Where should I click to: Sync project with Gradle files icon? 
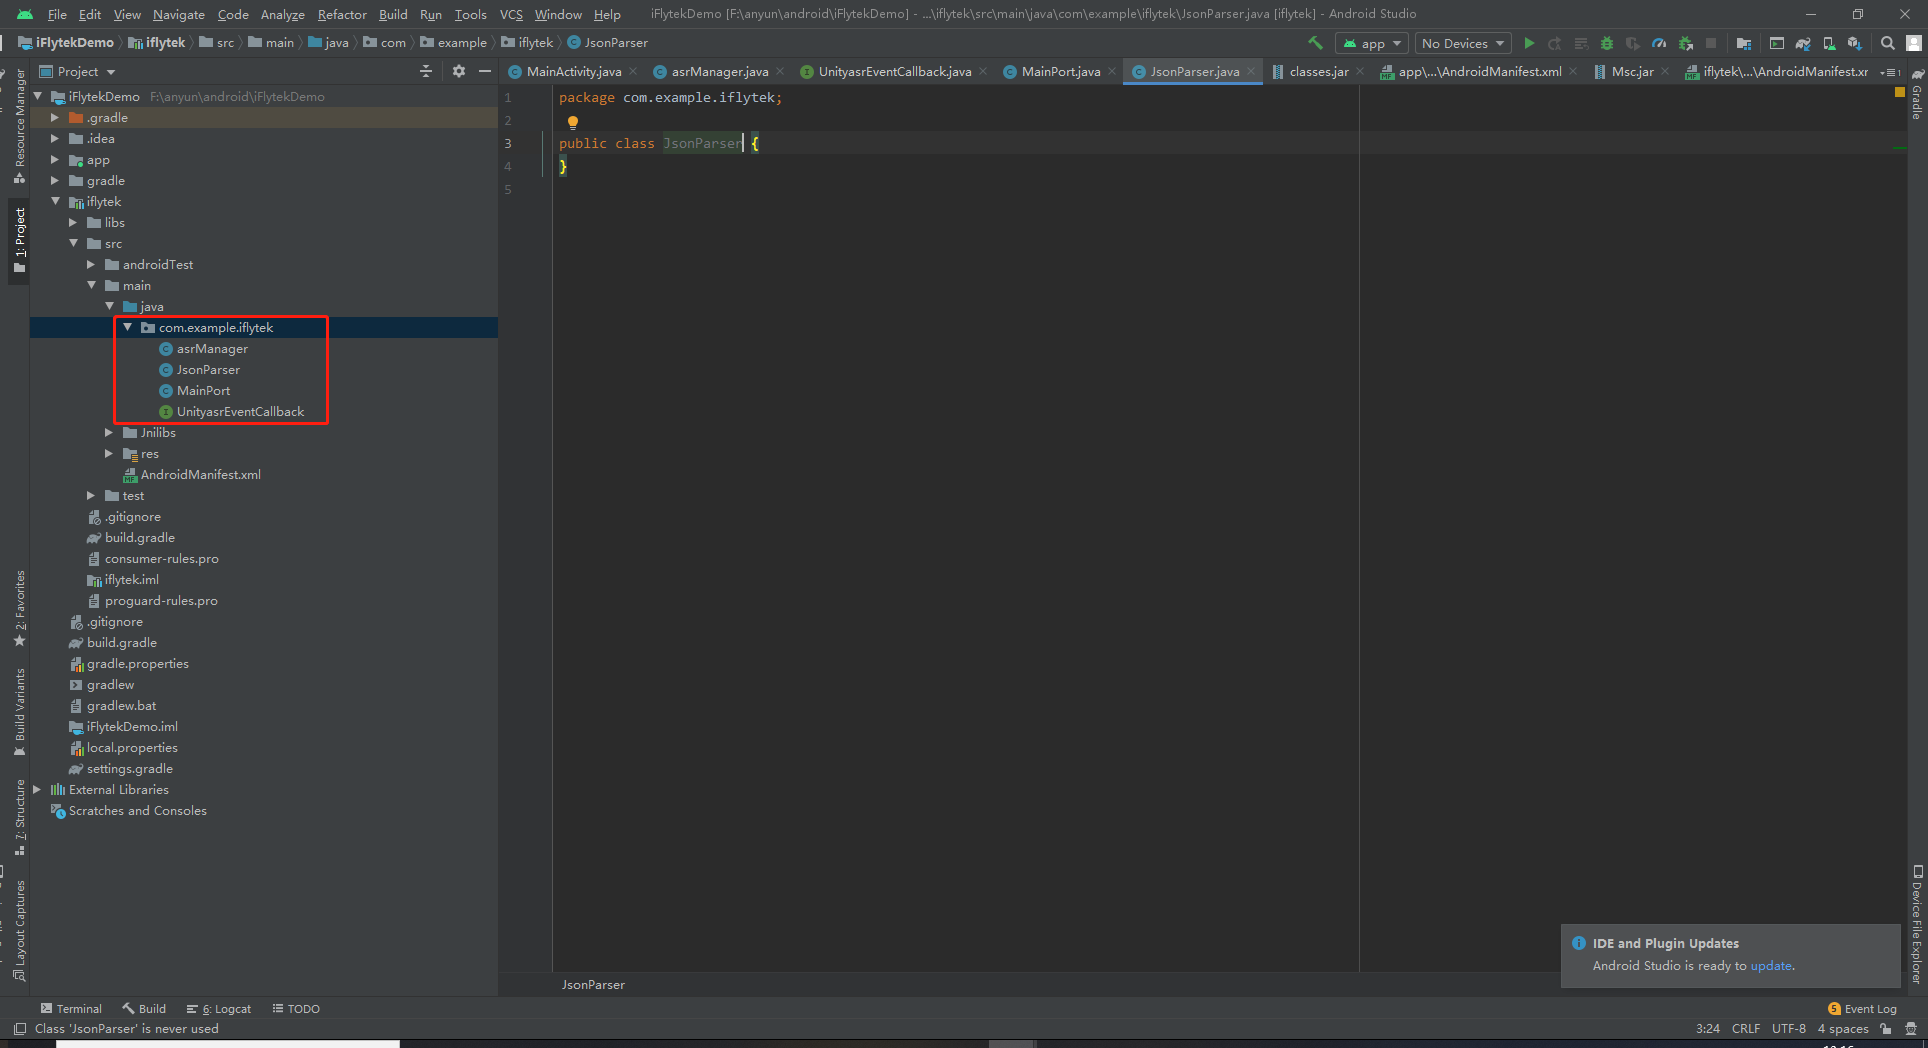click(x=1803, y=43)
